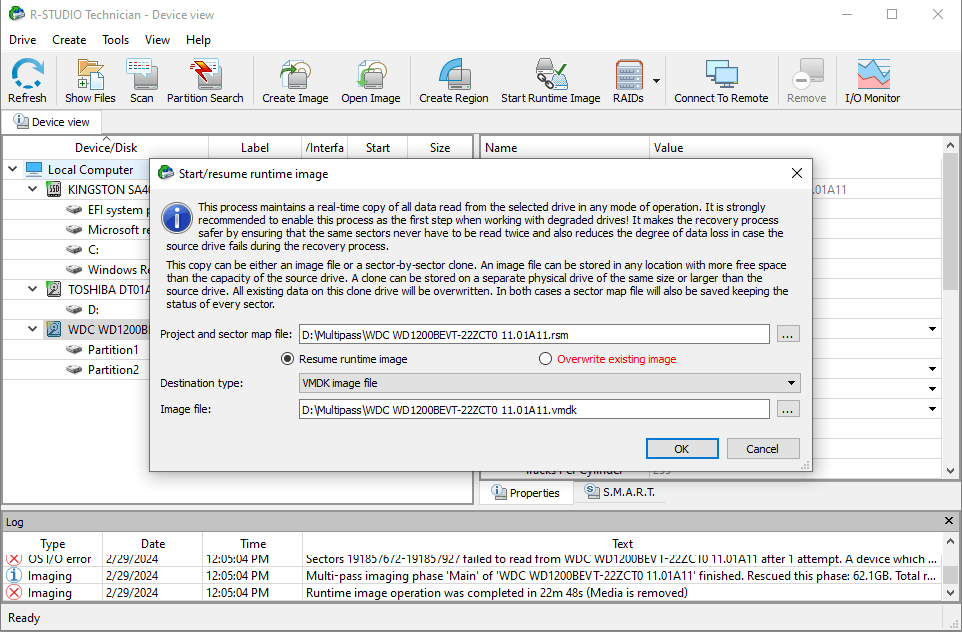This screenshot has width=962, height=632.
Task: Click the Refresh toolbar icon
Action: [27, 80]
